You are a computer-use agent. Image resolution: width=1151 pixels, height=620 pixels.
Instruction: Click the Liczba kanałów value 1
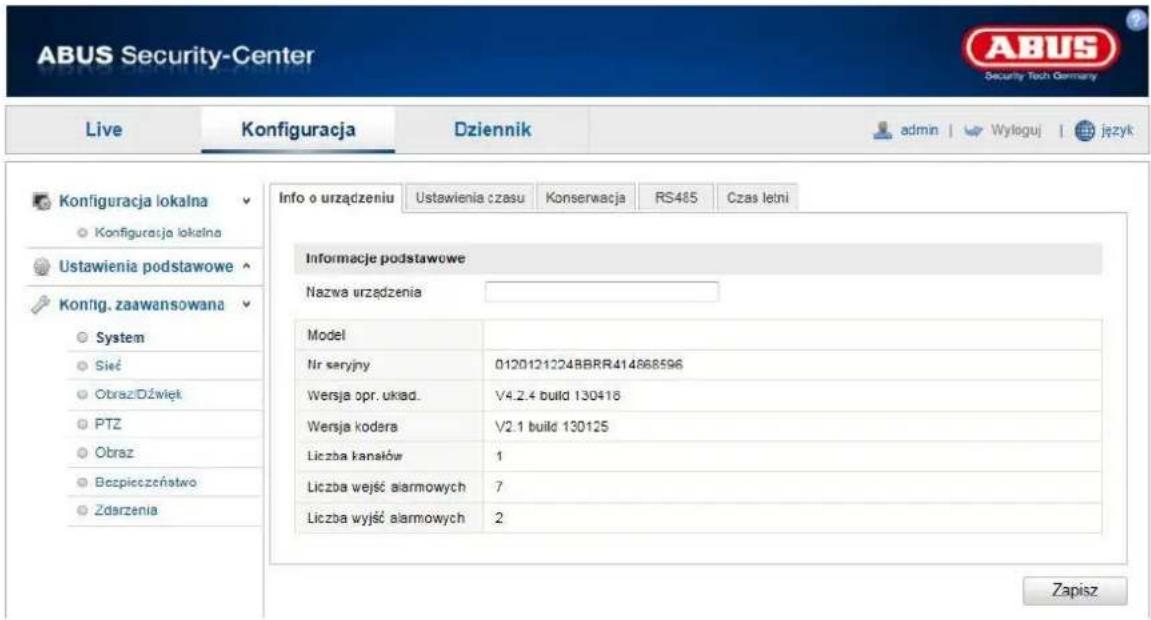pyautogui.click(x=499, y=456)
